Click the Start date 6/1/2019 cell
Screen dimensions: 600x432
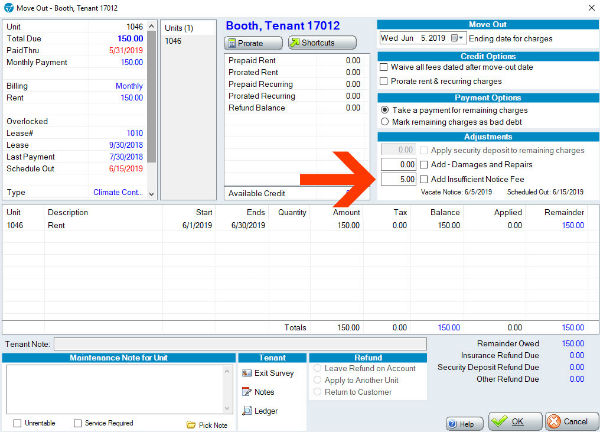(197, 225)
